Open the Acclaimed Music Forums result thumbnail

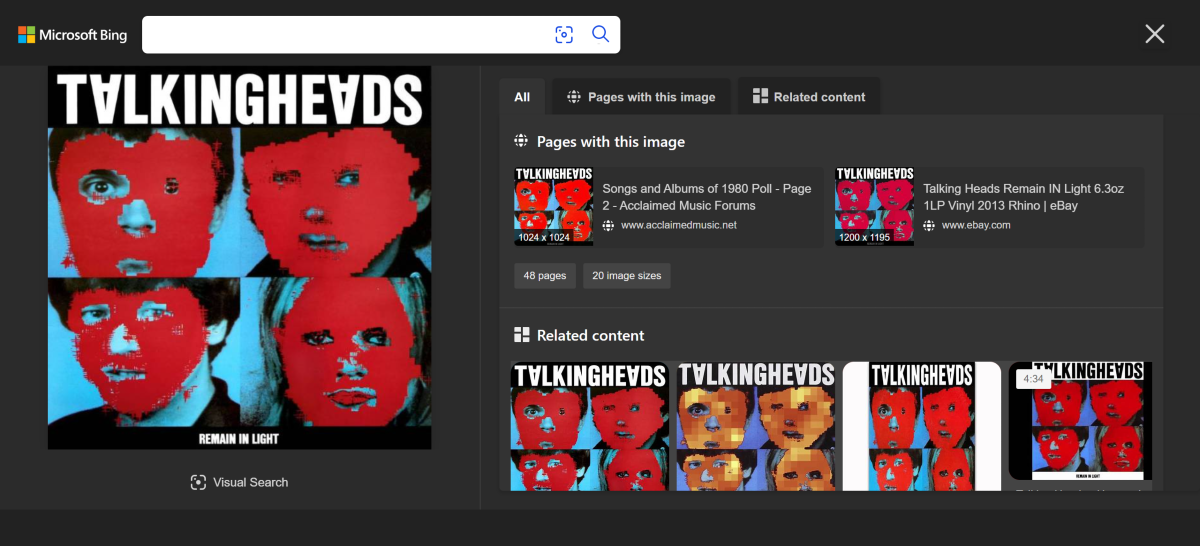[x=554, y=206]
